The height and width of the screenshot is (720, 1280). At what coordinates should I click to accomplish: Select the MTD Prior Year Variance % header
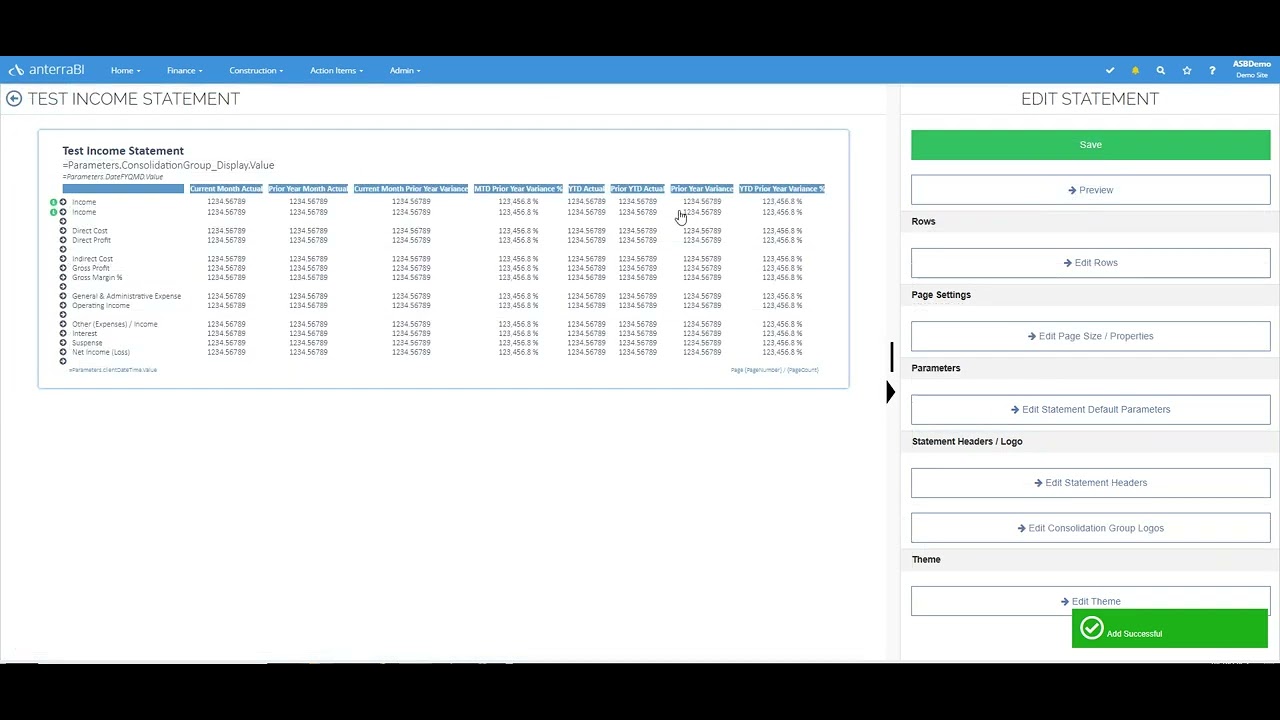[x=518, y=189]
